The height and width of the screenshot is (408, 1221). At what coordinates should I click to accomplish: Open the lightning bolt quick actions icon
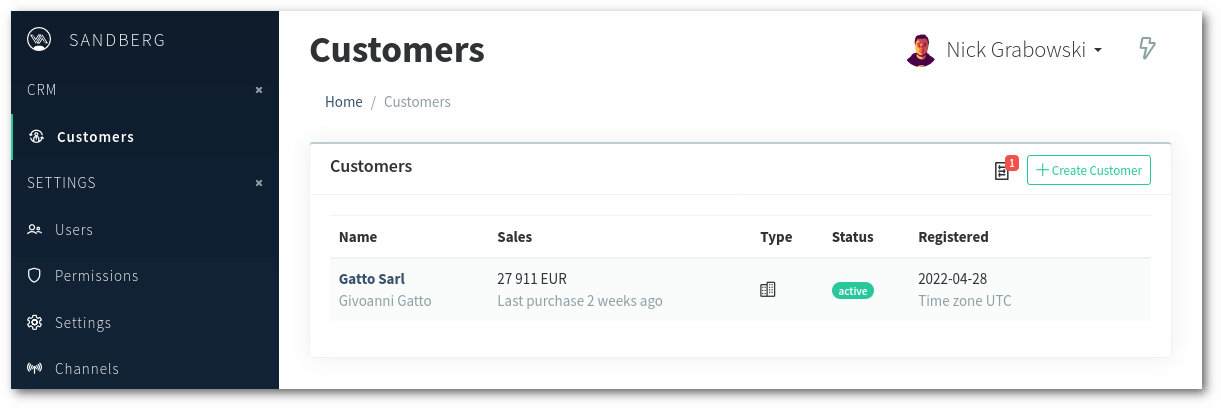1148,48
